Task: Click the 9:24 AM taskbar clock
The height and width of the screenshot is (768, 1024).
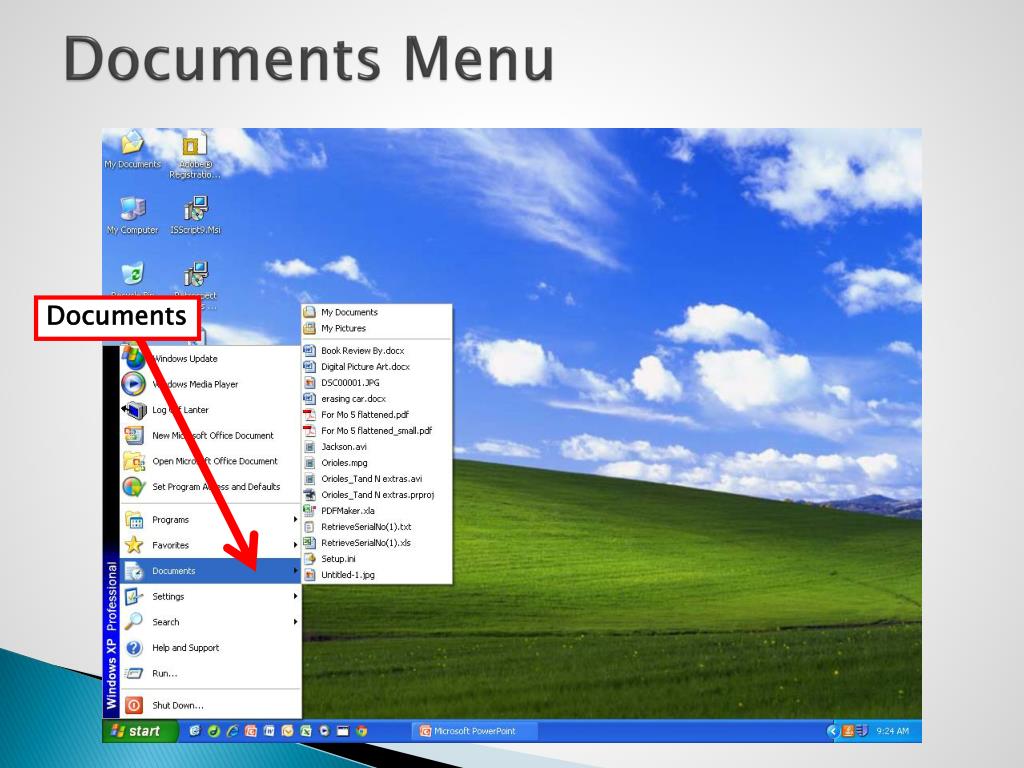Action: pos(892,731)
